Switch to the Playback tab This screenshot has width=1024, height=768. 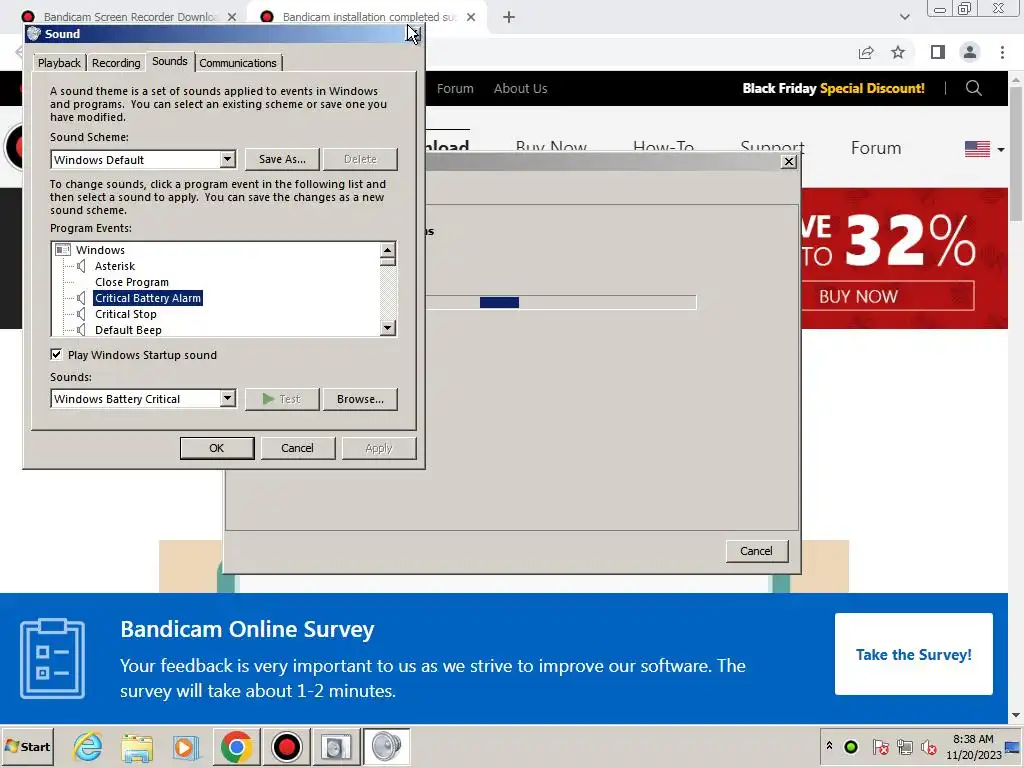(x=59, y=63)
